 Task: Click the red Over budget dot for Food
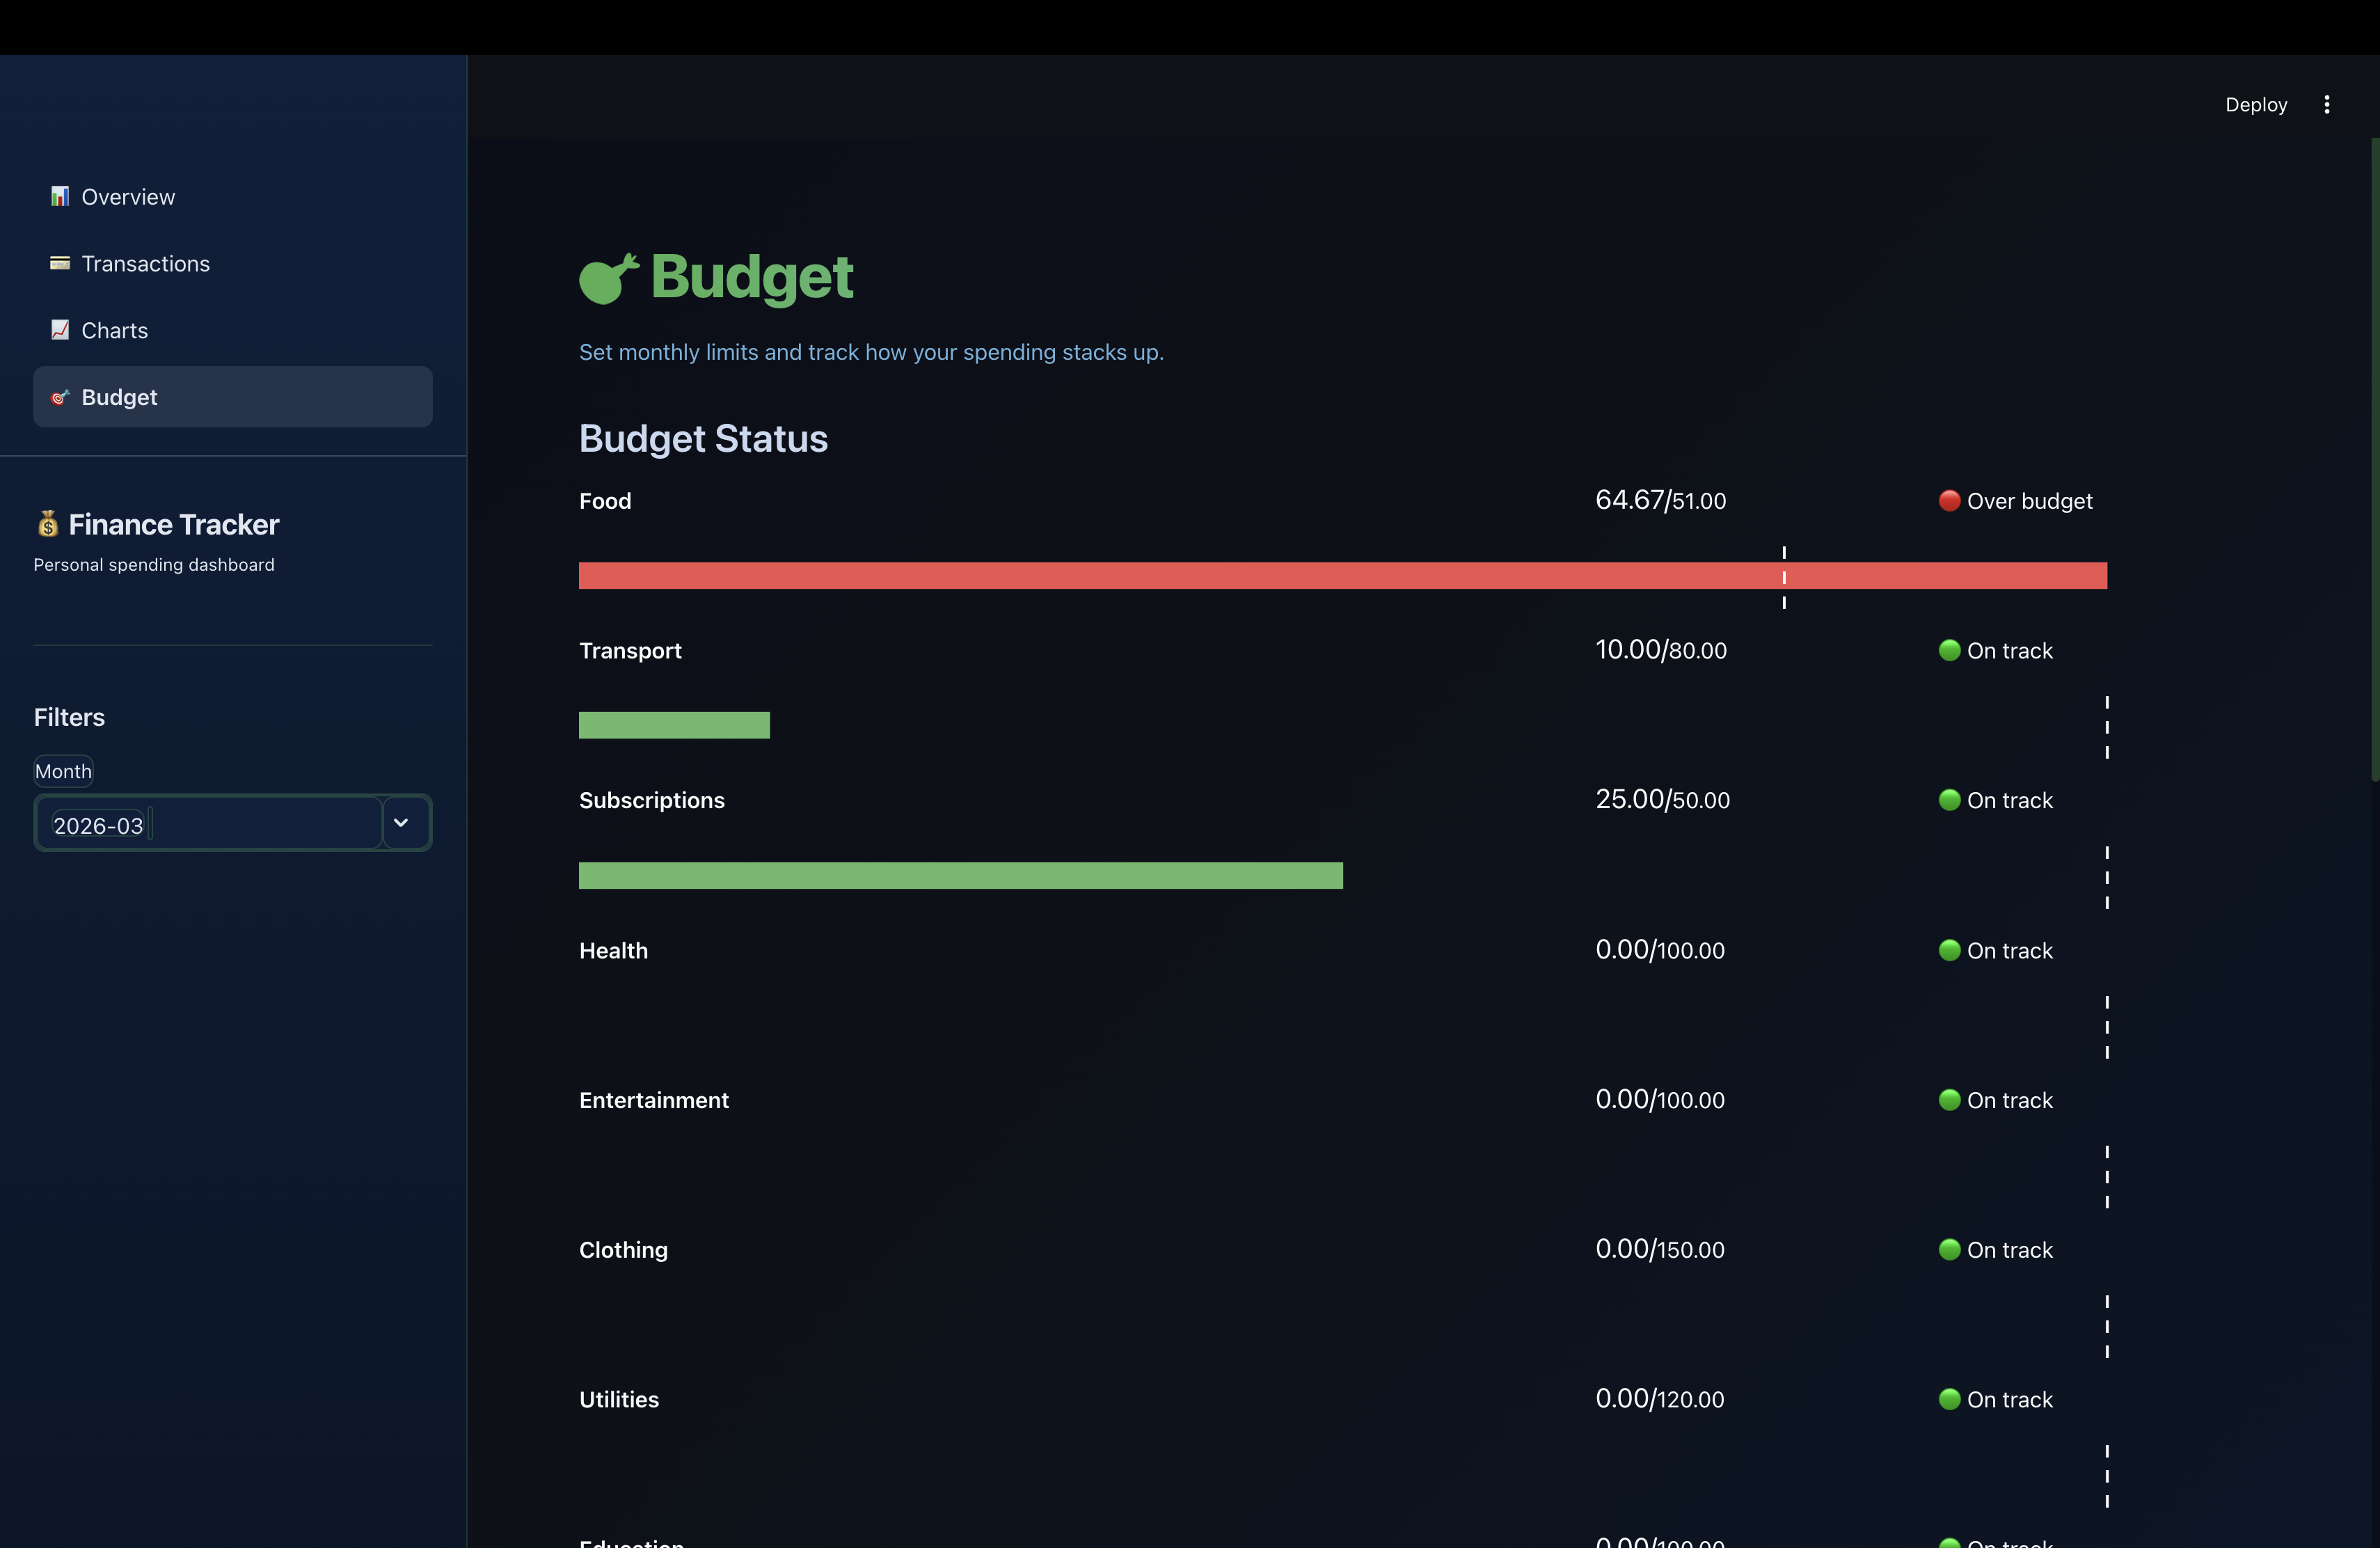(1949, 501)
